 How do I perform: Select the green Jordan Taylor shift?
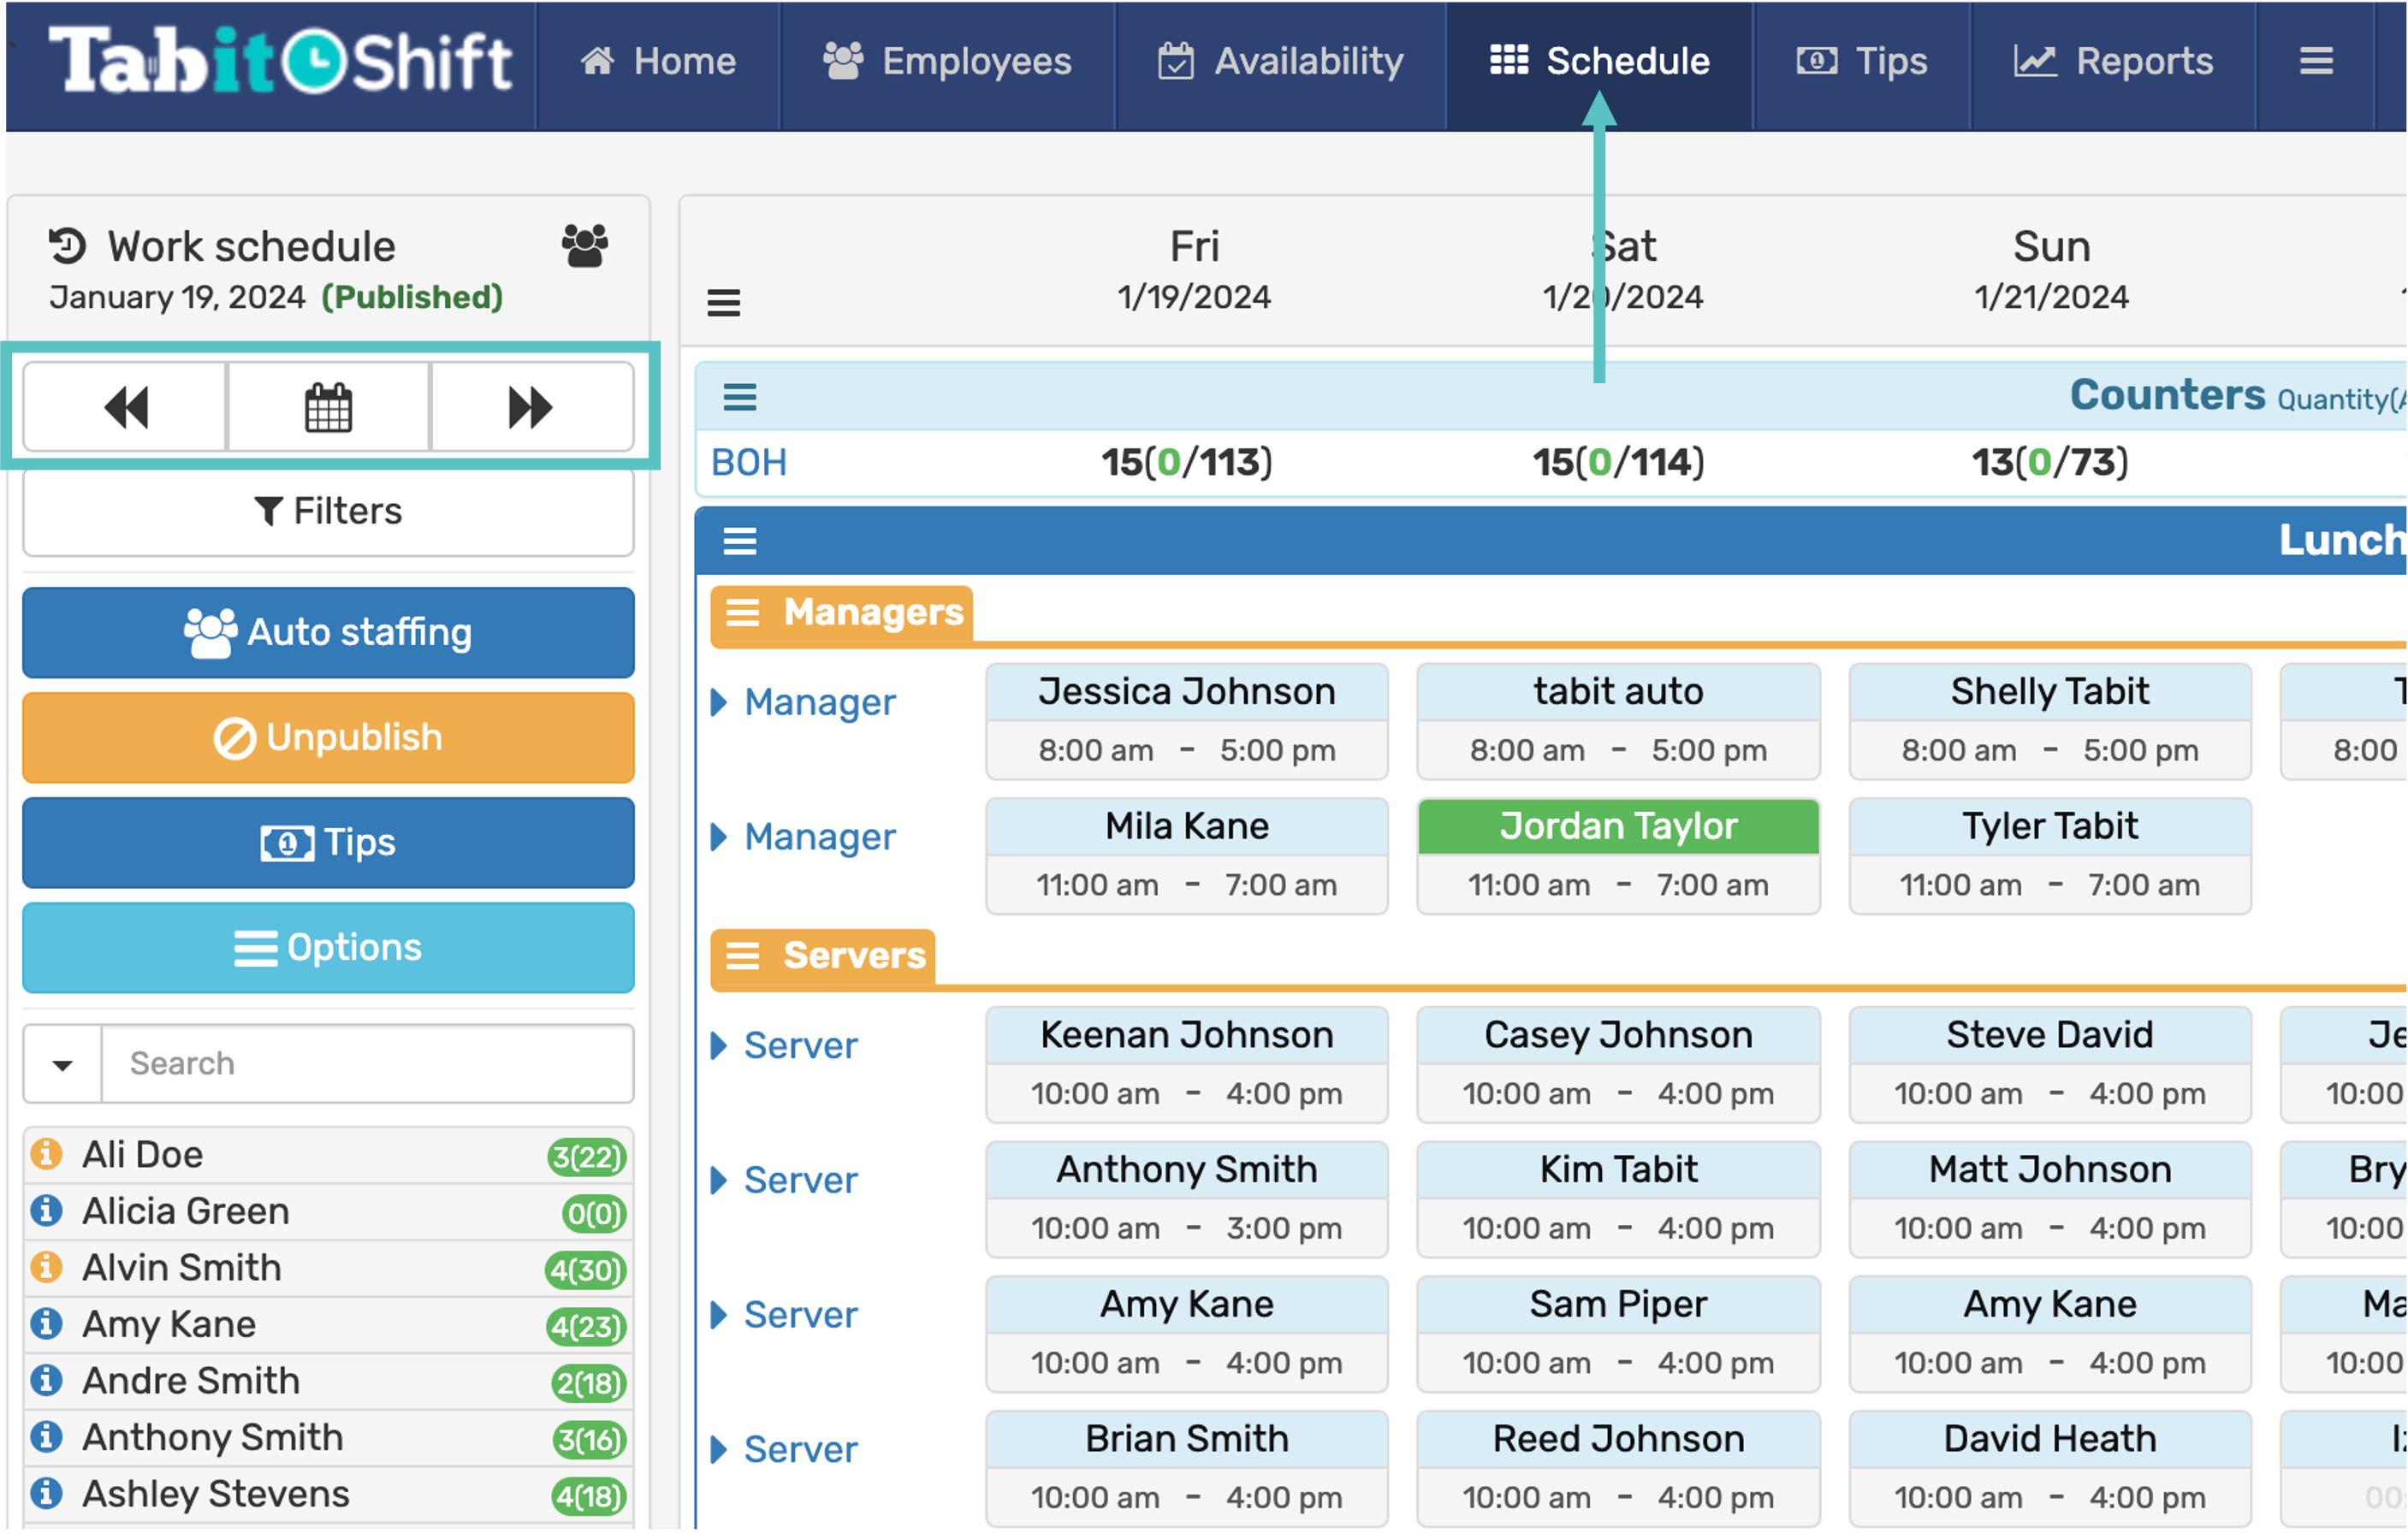1618,827
